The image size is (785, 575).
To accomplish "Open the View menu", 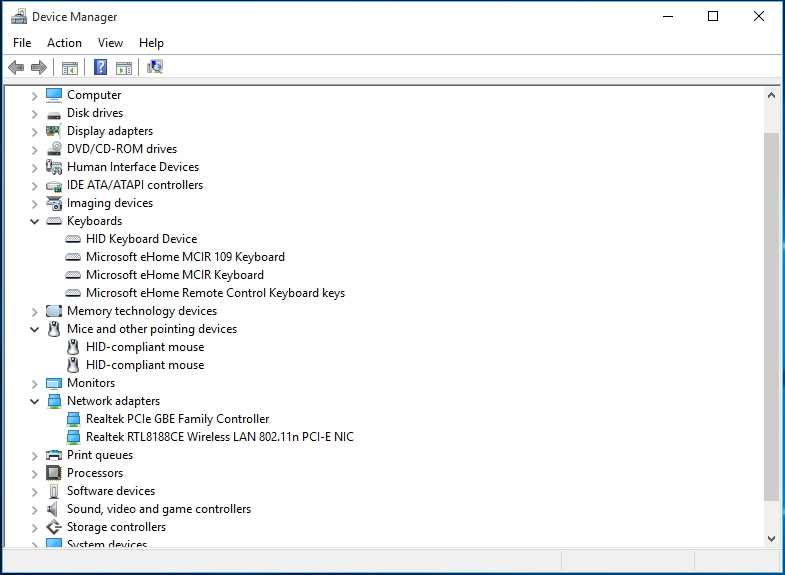I will 110,43.
